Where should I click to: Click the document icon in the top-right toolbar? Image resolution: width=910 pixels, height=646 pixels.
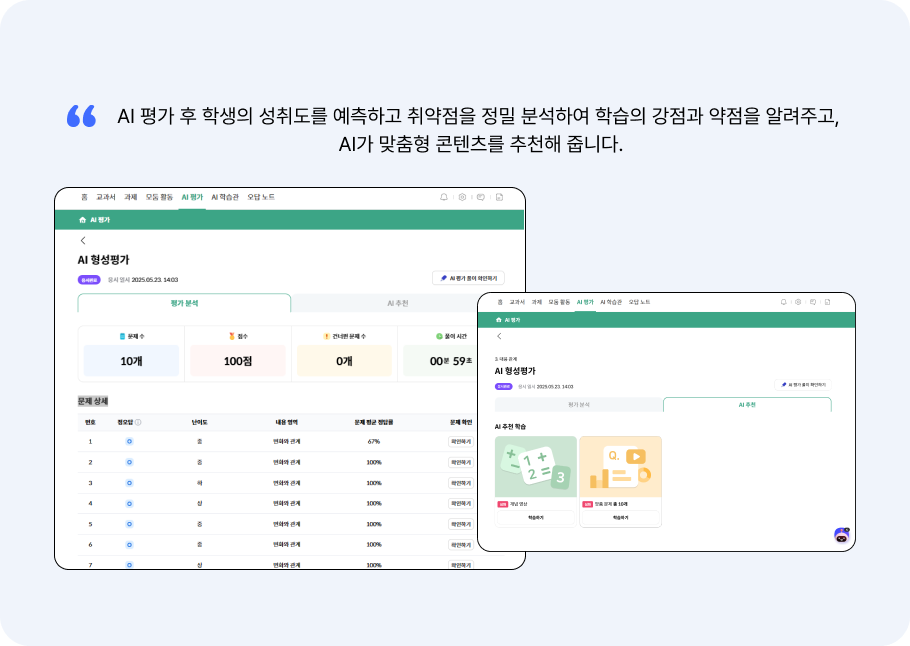[497, 197]
